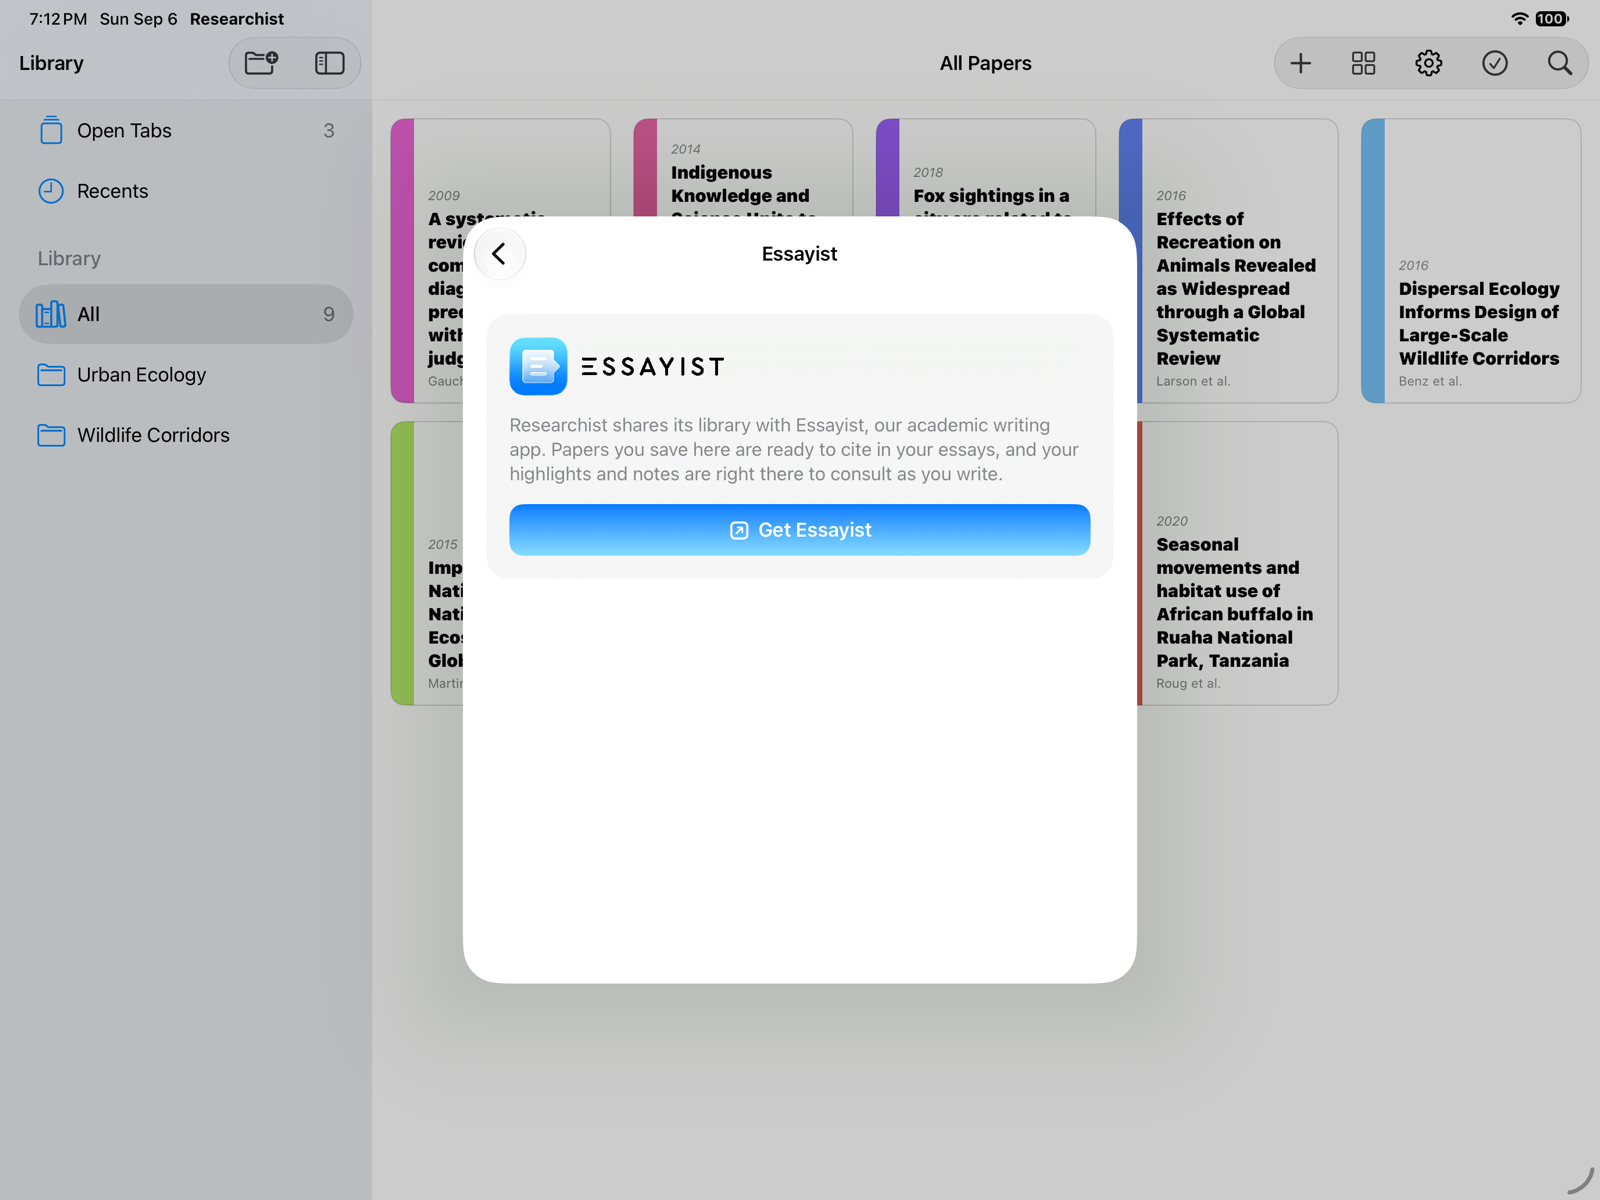The height and width of the screenshot is (1200, 1600).
Task: Click the Larson et al. author text
Action: (1193, 381)
